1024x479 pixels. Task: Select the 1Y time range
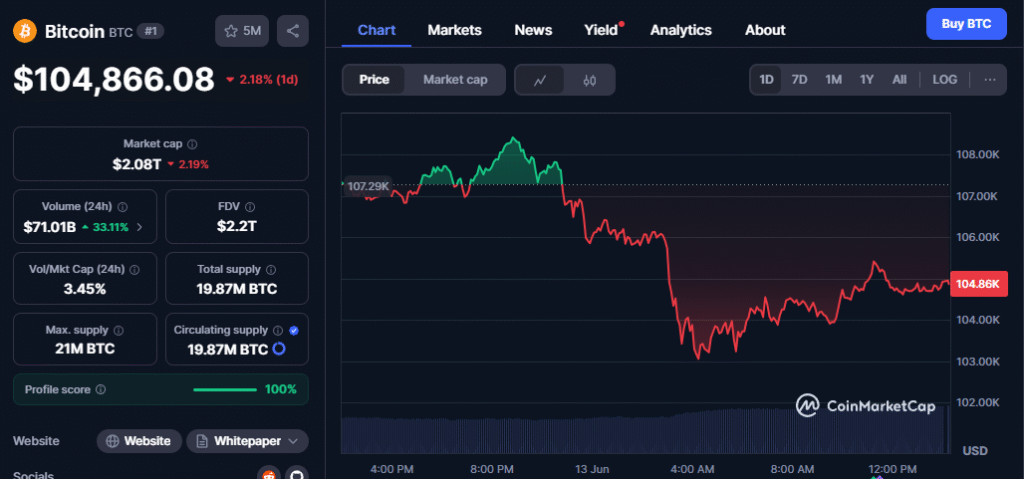click(x=867, y=80)
